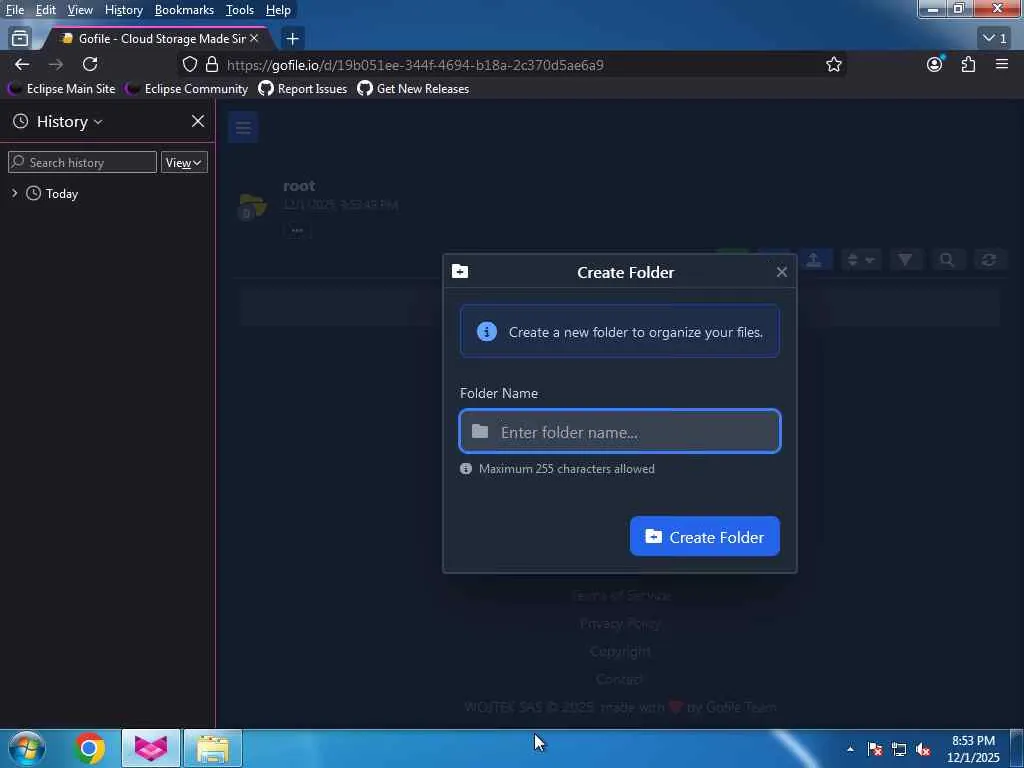Close the History sidebar
The height and width of the screenshot is (768, 1024).
[x=198, y=121]
